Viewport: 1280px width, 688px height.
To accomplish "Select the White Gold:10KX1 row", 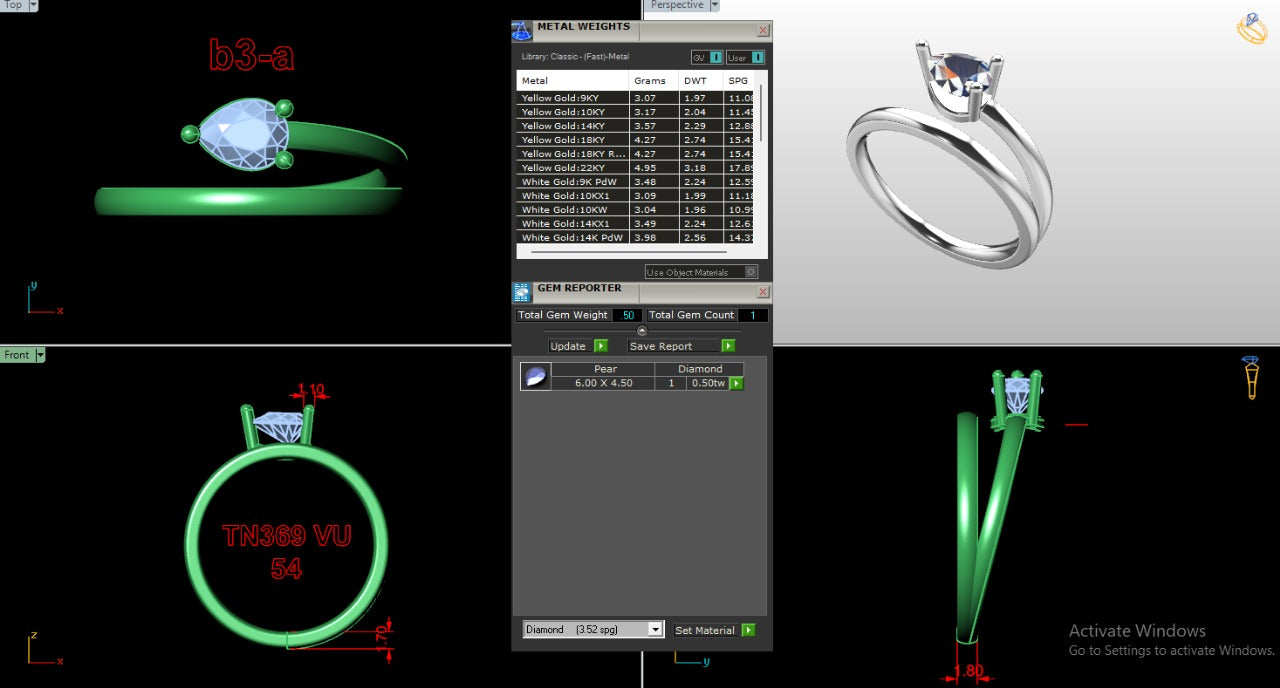I will (637, 196).
